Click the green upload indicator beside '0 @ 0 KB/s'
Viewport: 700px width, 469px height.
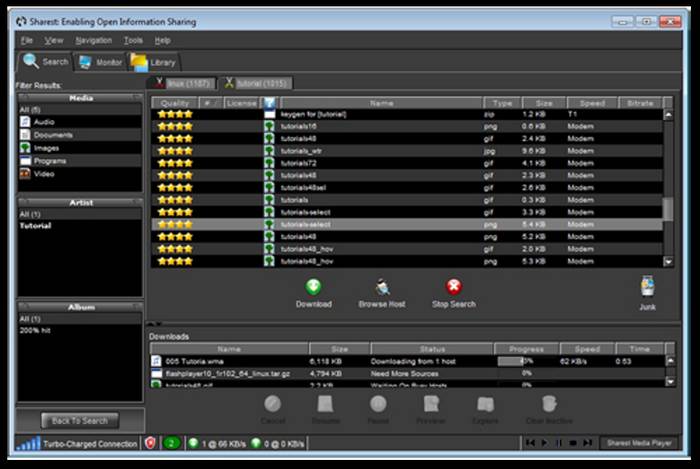pyautogui.click(x=256, y=443)
